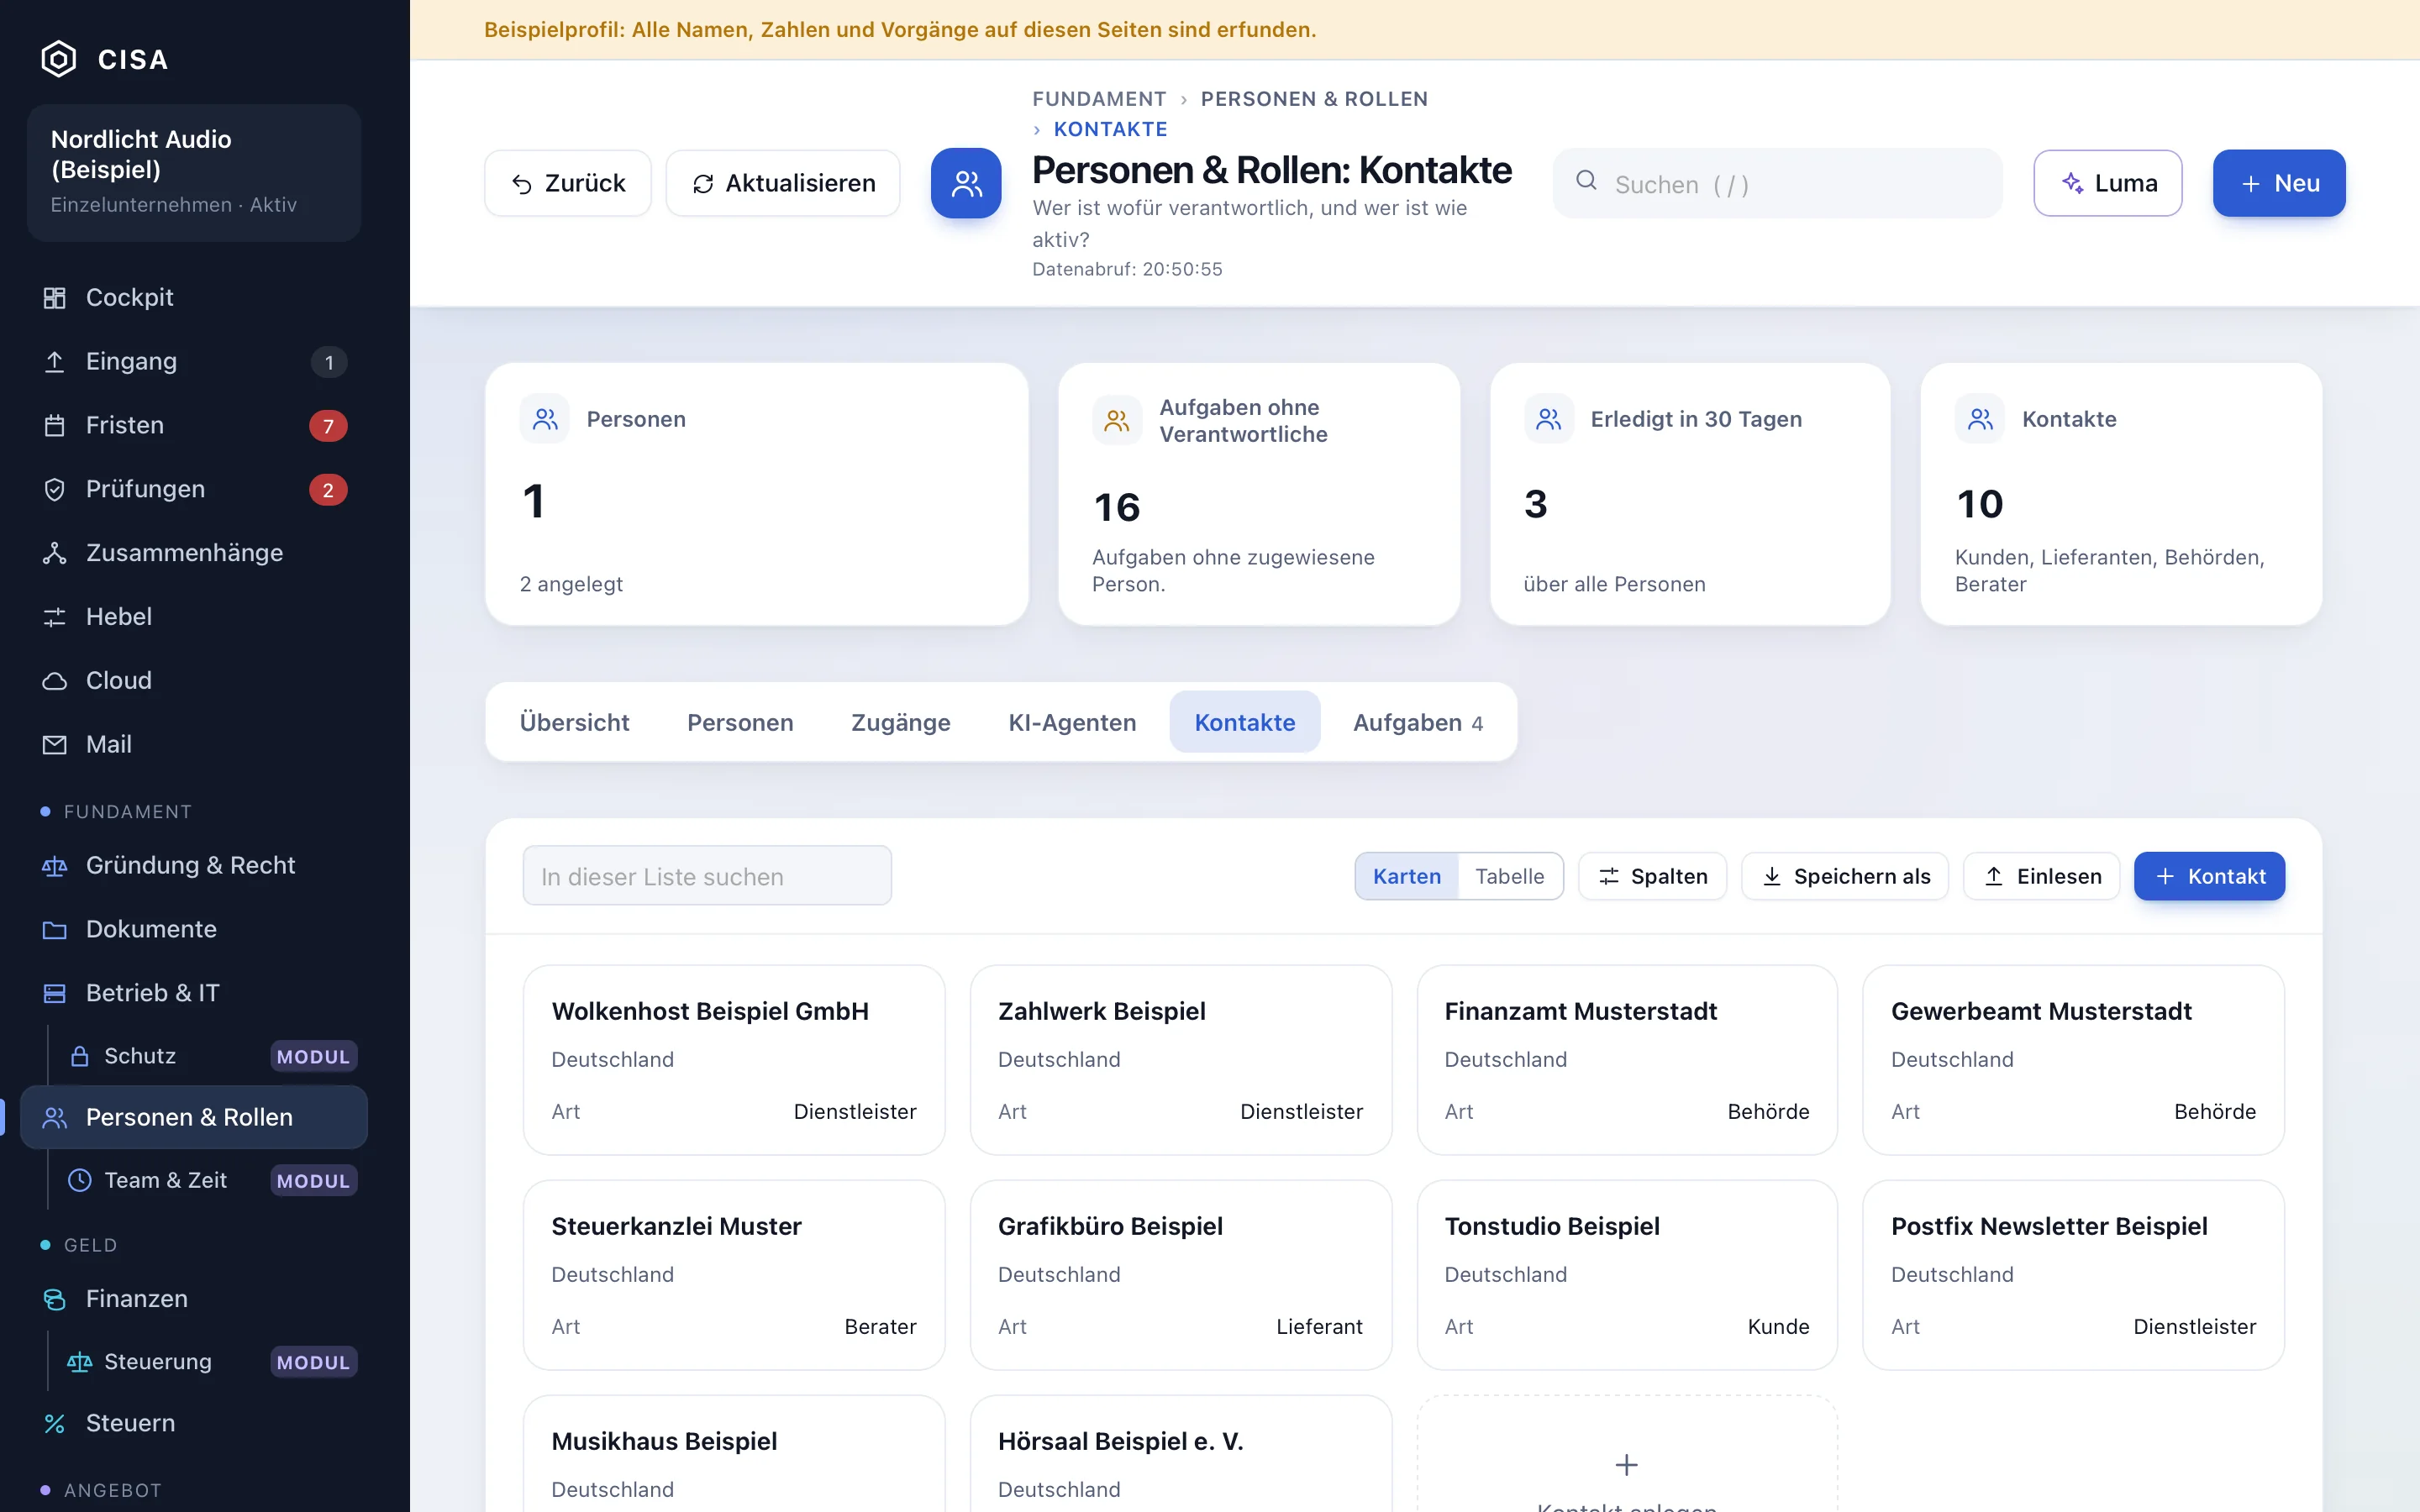
Task: Focus the global Suchen field
Action: [x=1777, y=184]
